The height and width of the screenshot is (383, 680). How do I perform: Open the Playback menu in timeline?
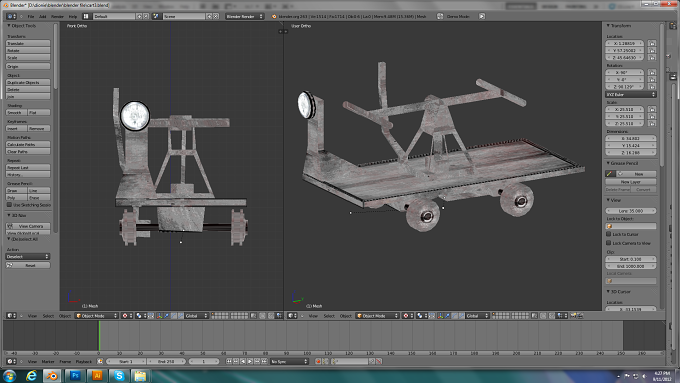(84, 361)
